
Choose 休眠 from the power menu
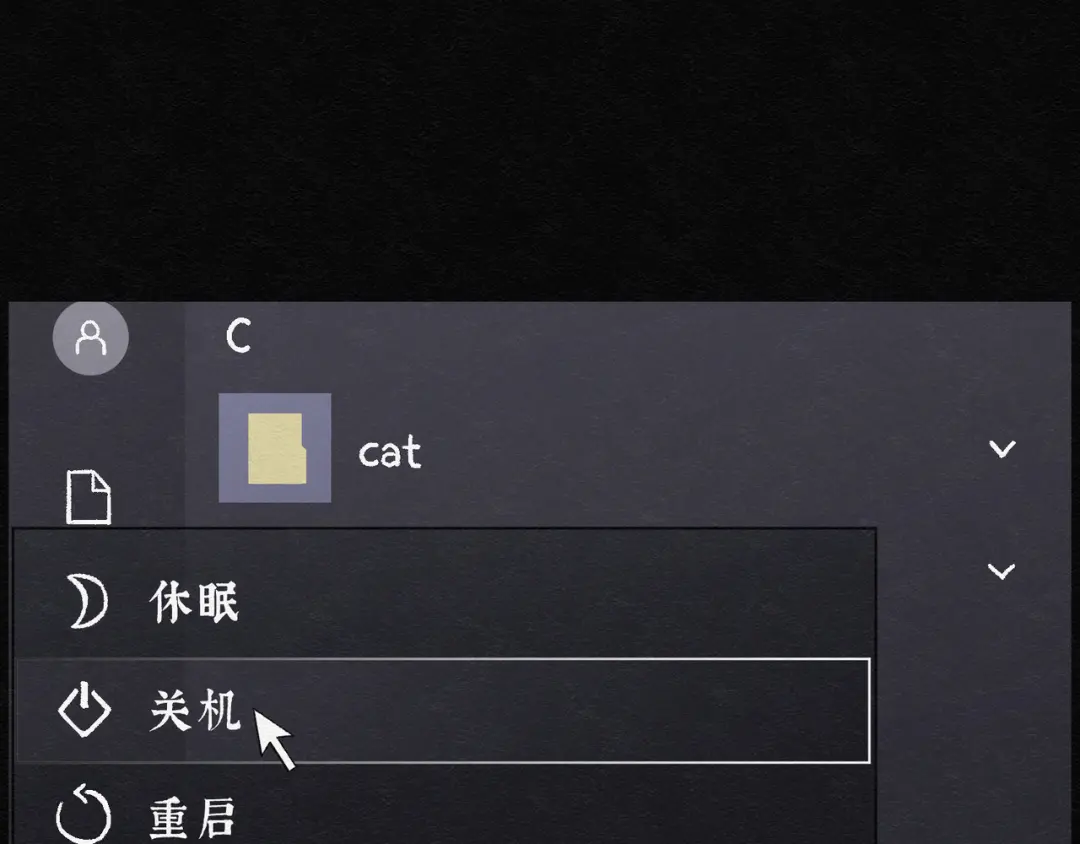point(194,602)
